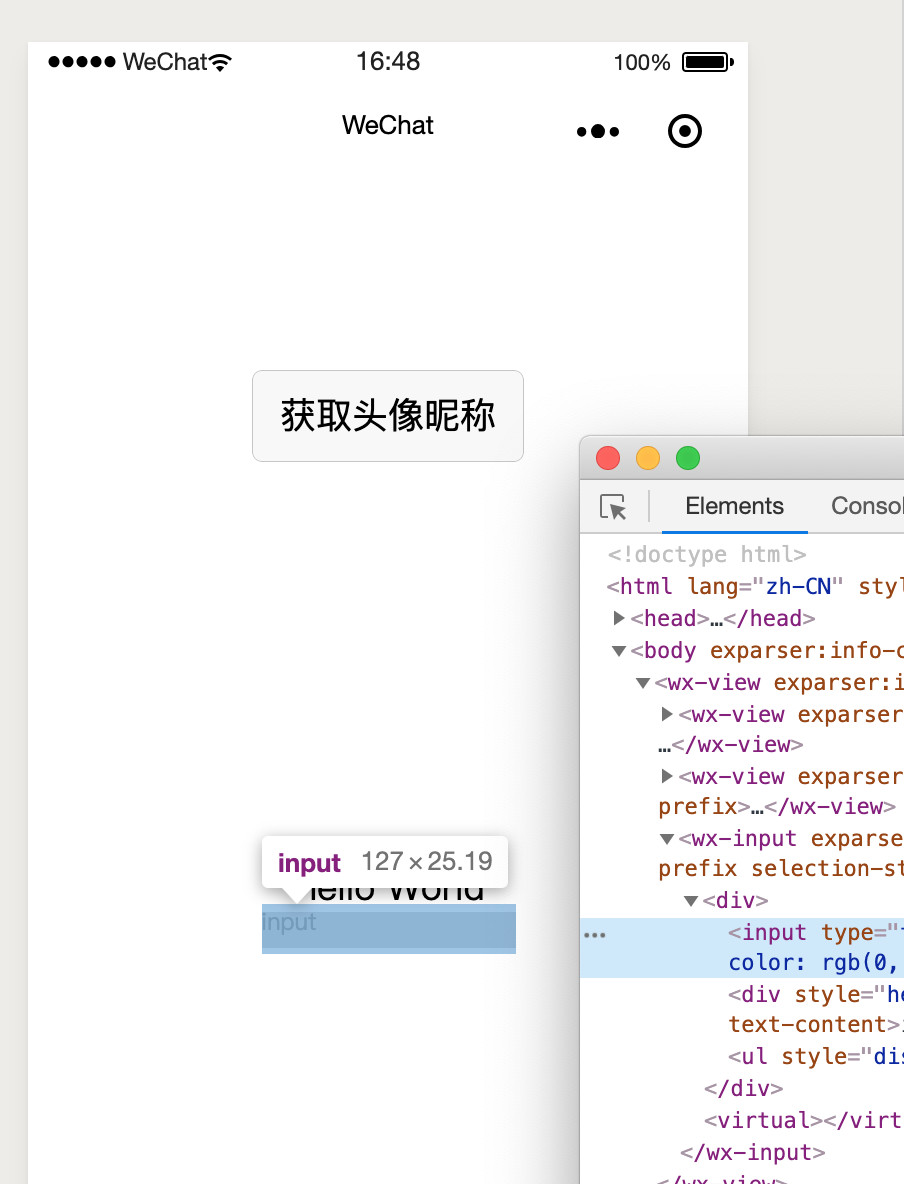Activate the DevTools element inspector cursor icon
This screenshot has width=904, height=1184.
[x=612, y=507]
